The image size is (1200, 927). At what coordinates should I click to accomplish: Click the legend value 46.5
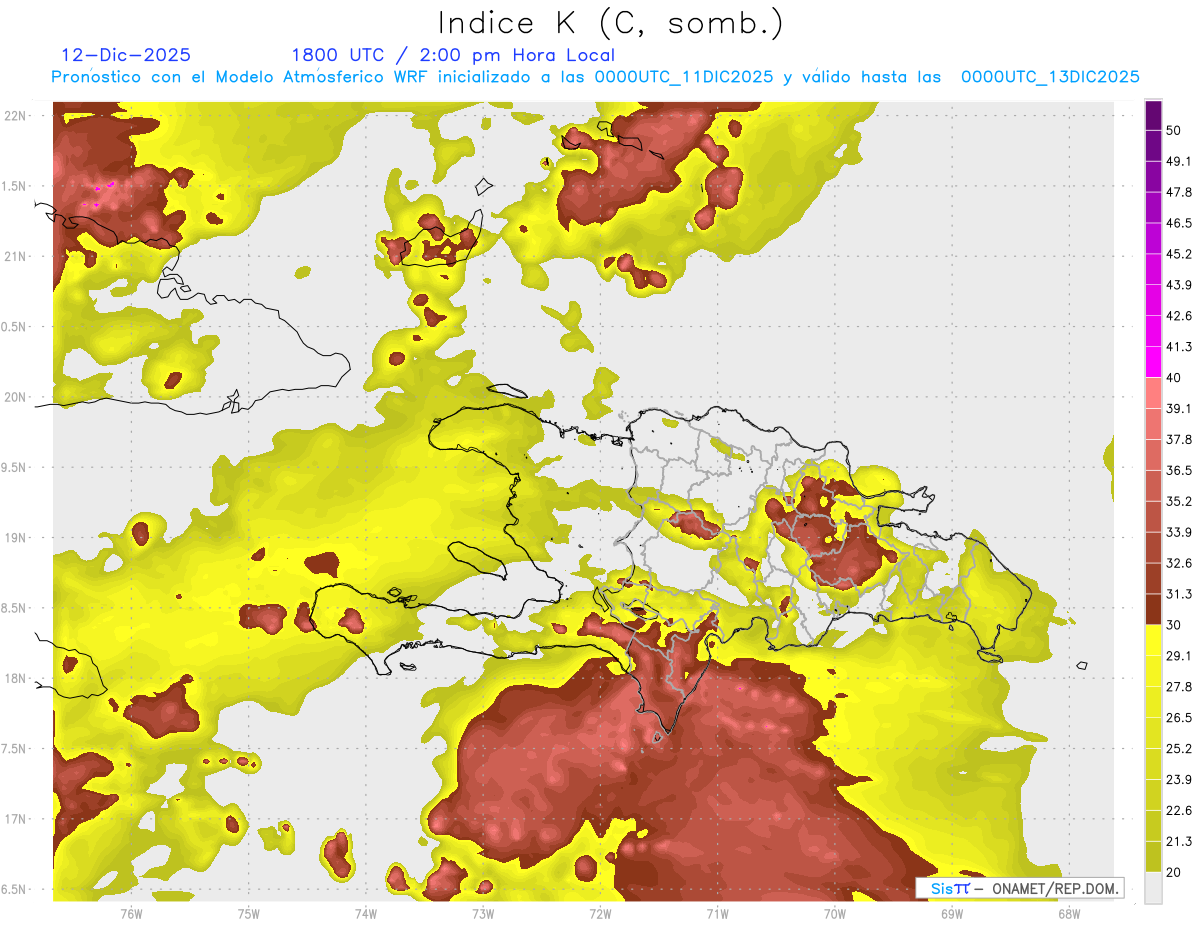1179,223
